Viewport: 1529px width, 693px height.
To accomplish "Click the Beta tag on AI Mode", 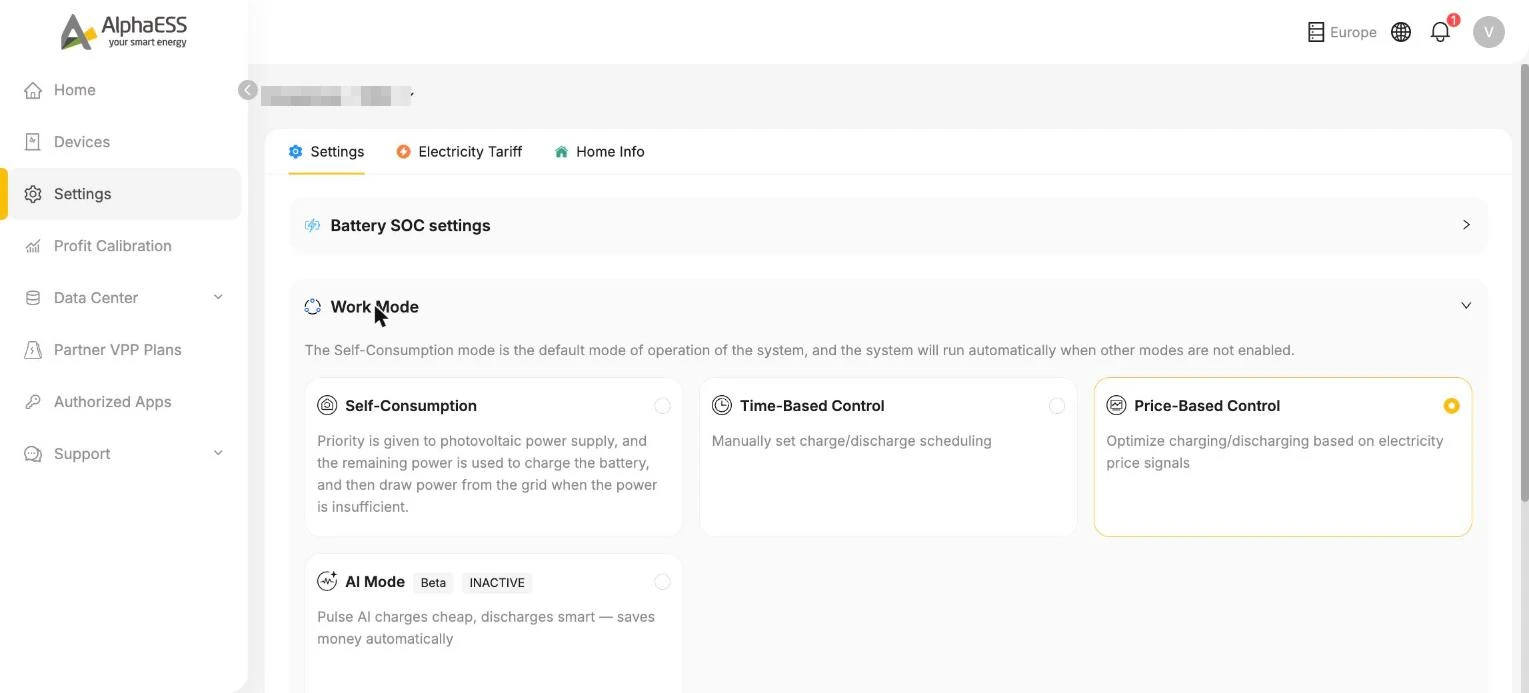I will 433,583.
